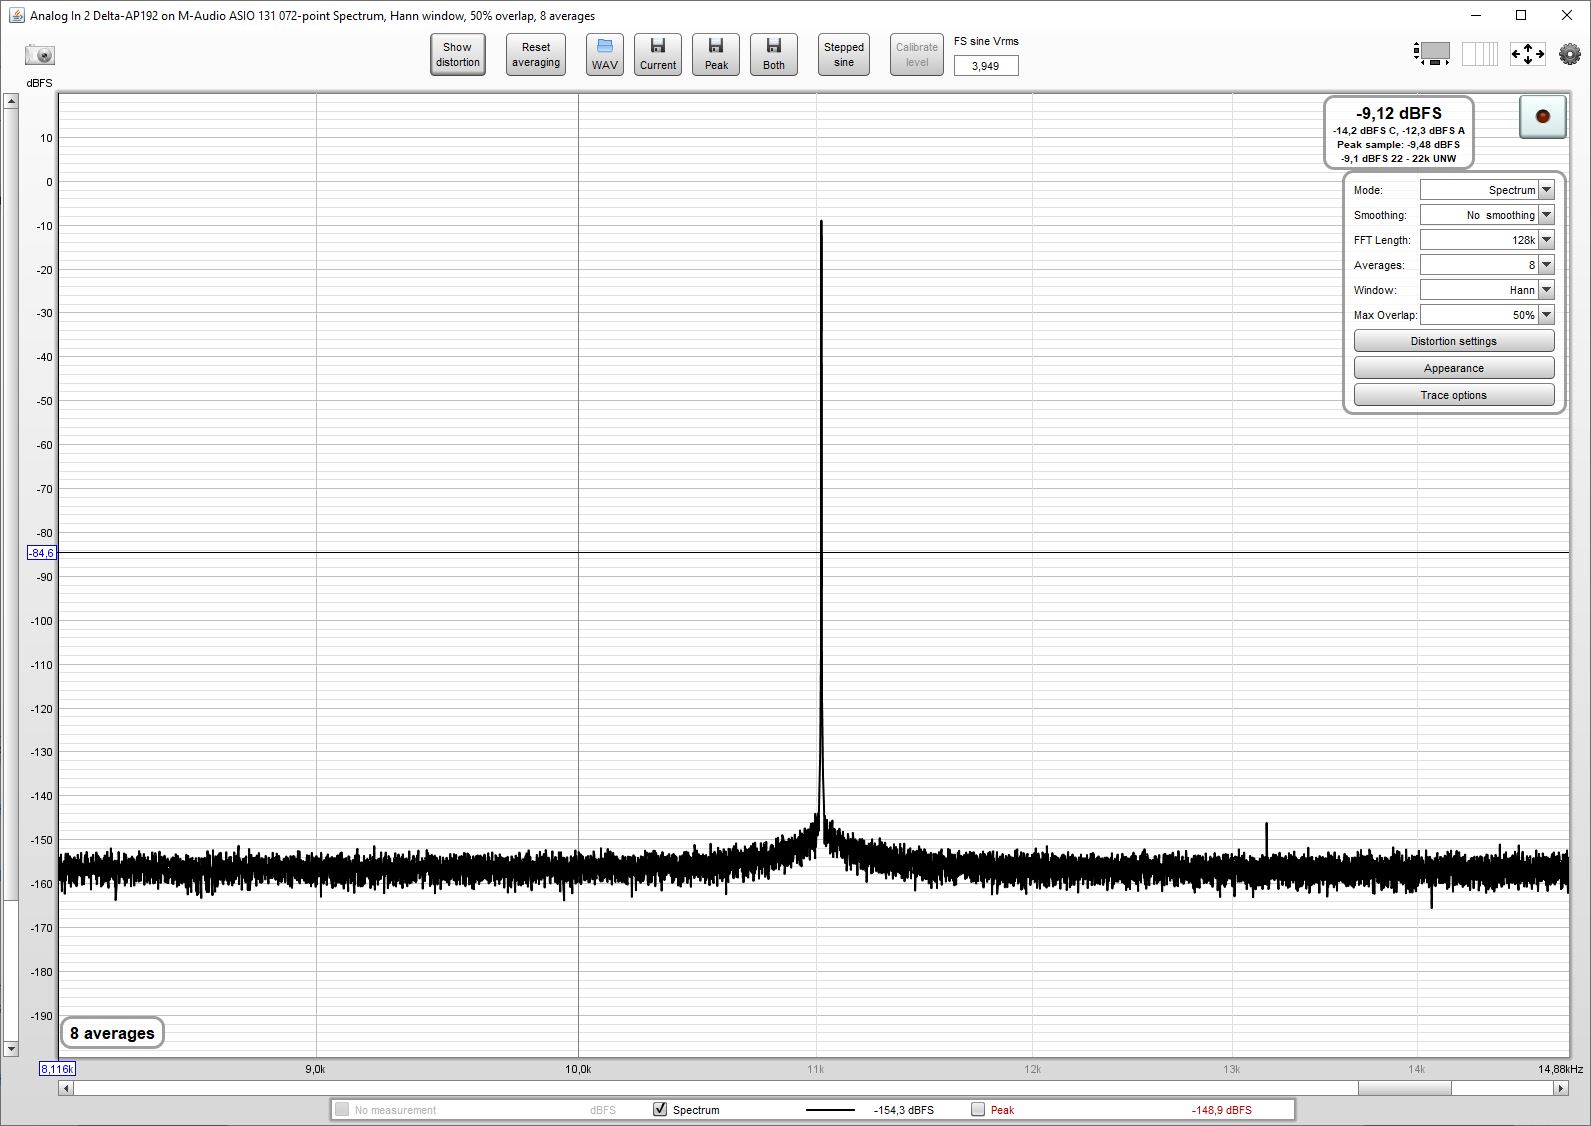The height and width of the screenshot is (1126, 1591).
Task: Click the -9,12 dBFS level readout
Action: pyautogui.click(x=1399, y=113)
